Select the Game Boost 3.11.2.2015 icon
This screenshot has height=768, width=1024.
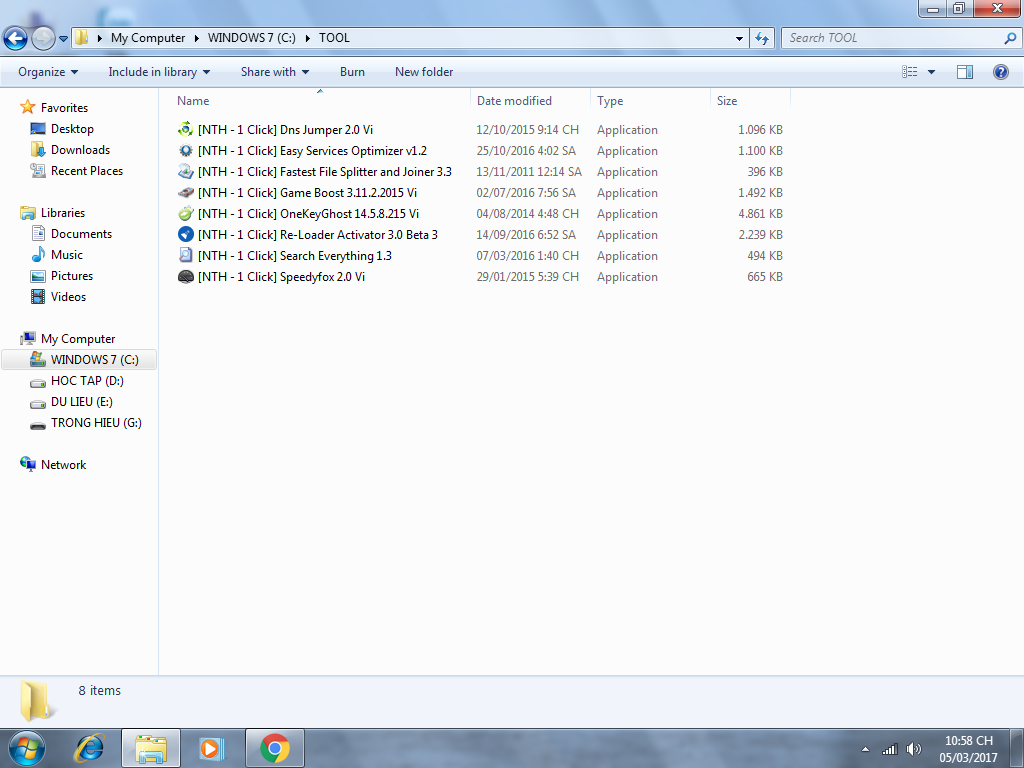186,193
